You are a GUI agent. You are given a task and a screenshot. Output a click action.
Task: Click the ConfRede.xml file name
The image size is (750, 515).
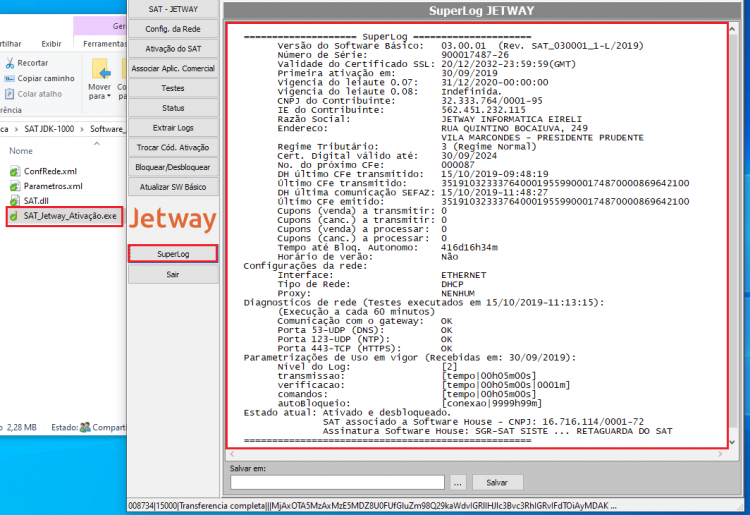(50, 171)
